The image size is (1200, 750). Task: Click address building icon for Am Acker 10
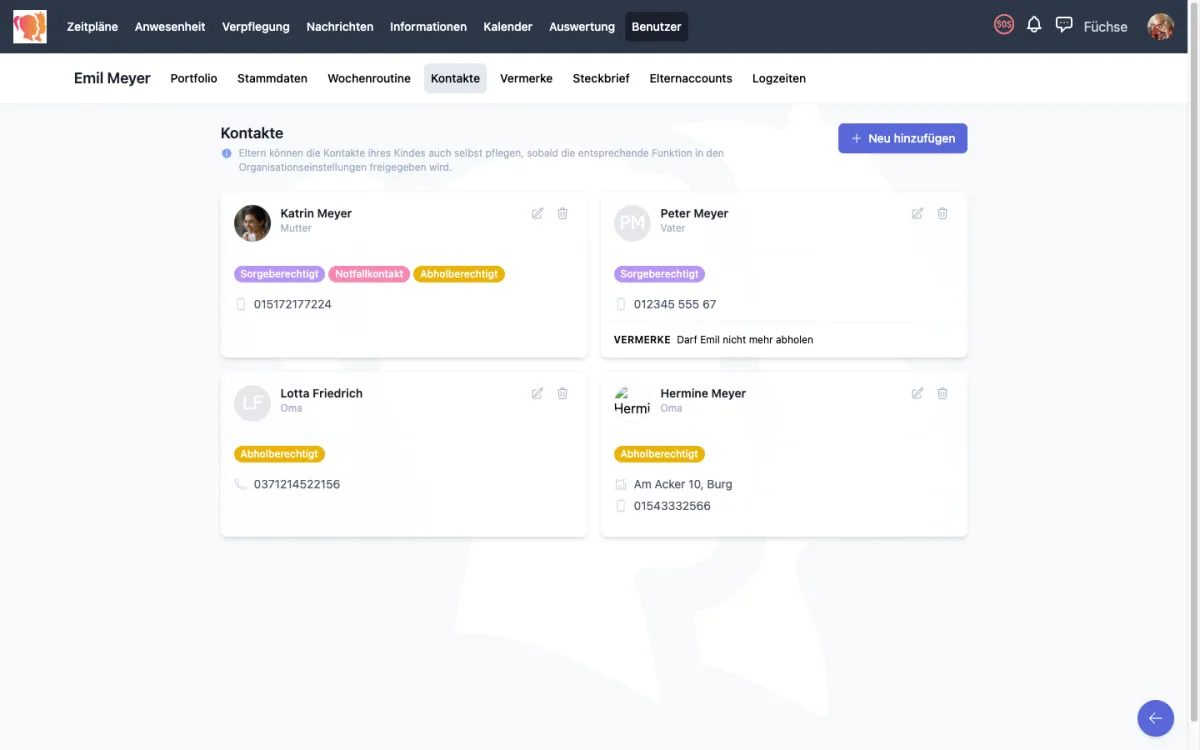click(620, 484)
